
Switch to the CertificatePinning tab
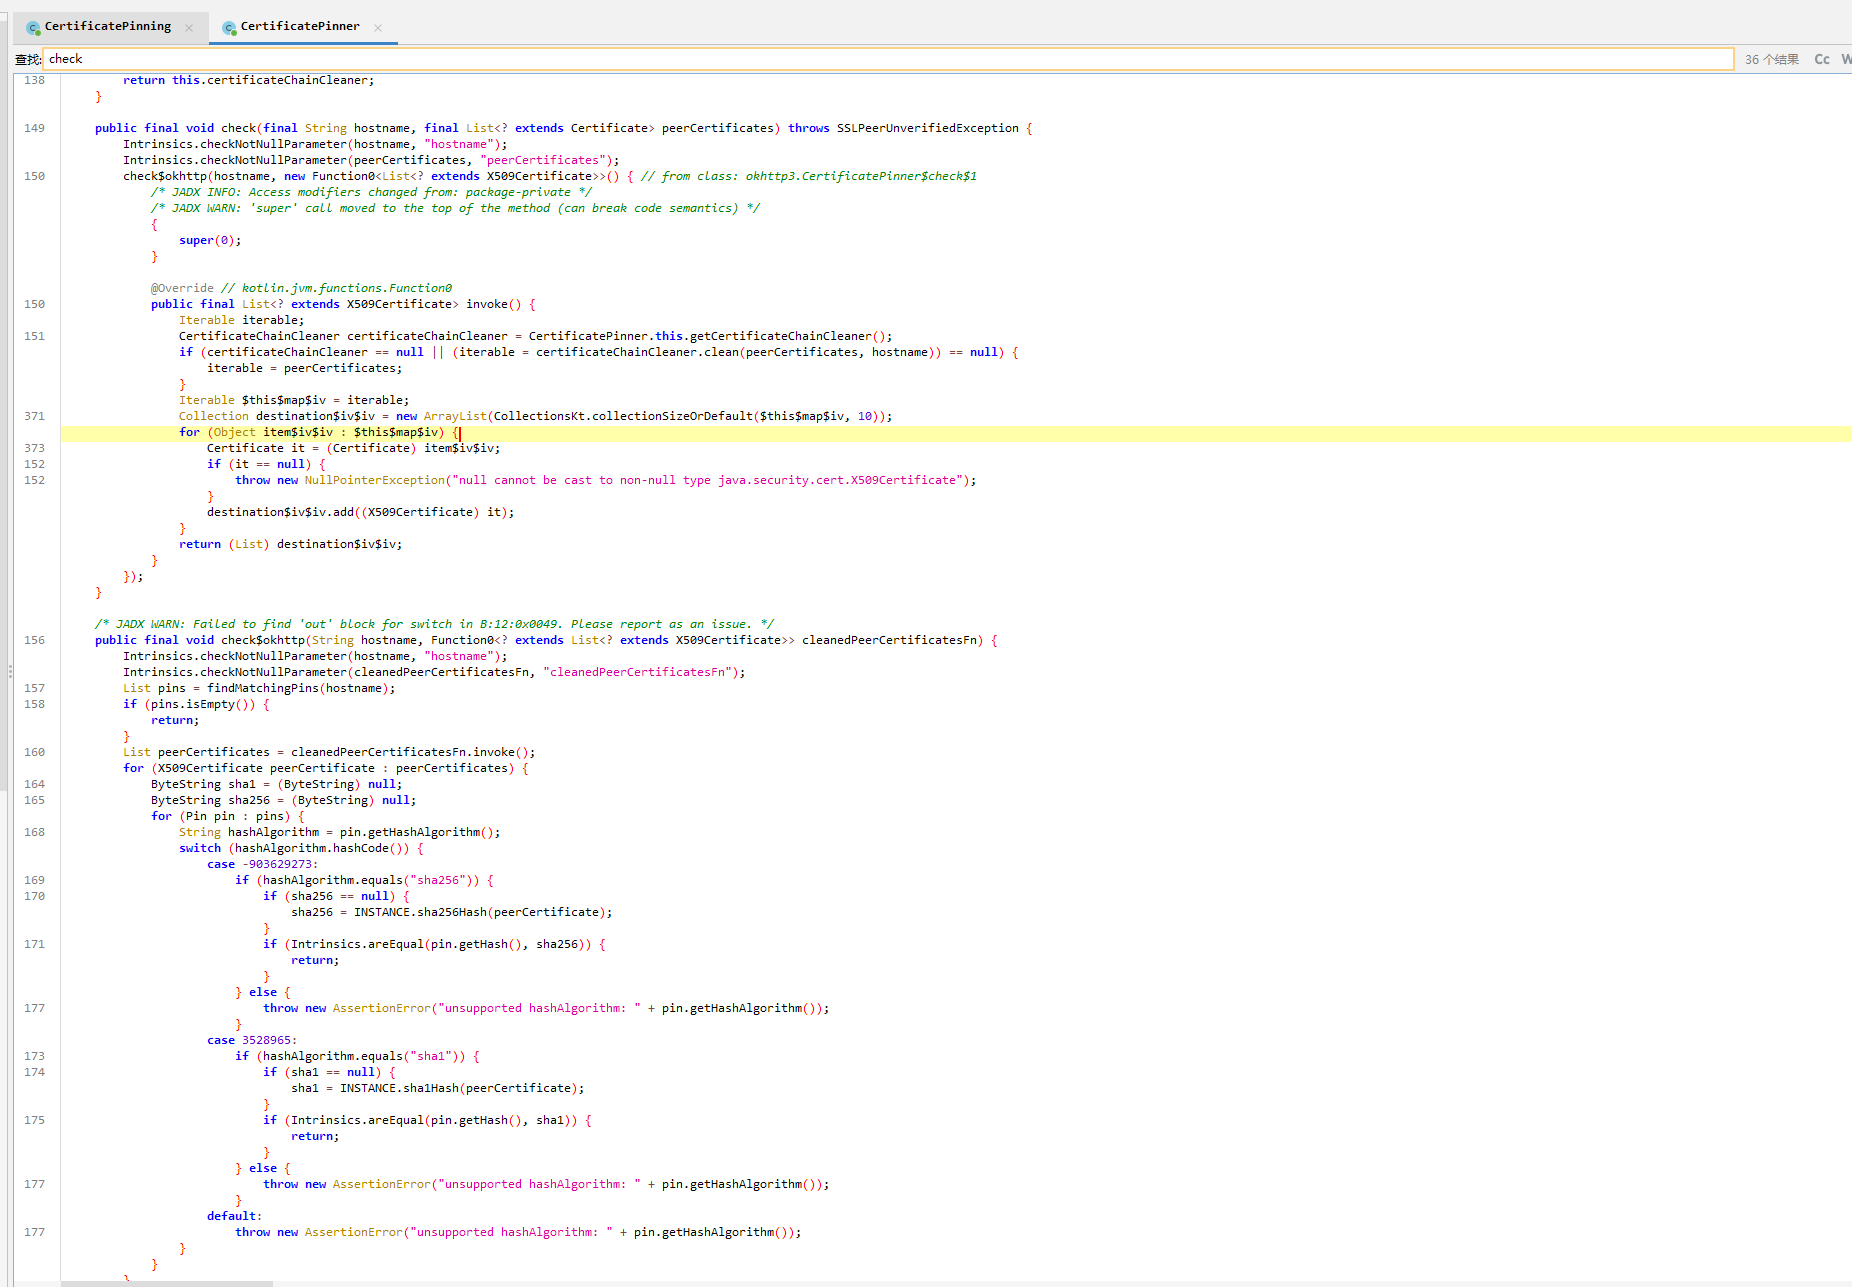107,27
